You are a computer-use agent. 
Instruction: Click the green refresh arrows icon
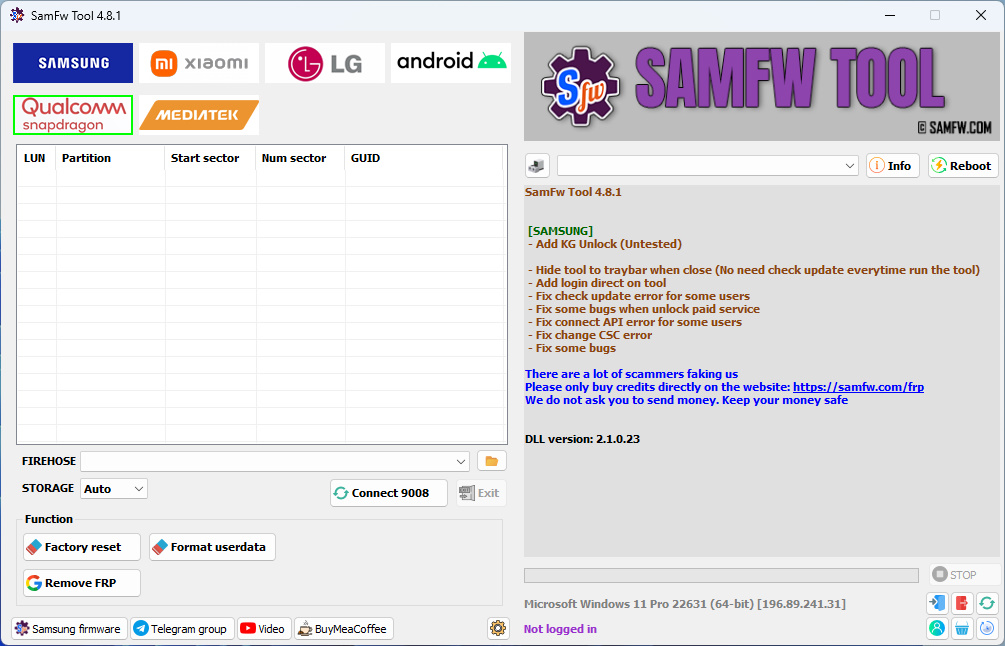click(987, 603)
